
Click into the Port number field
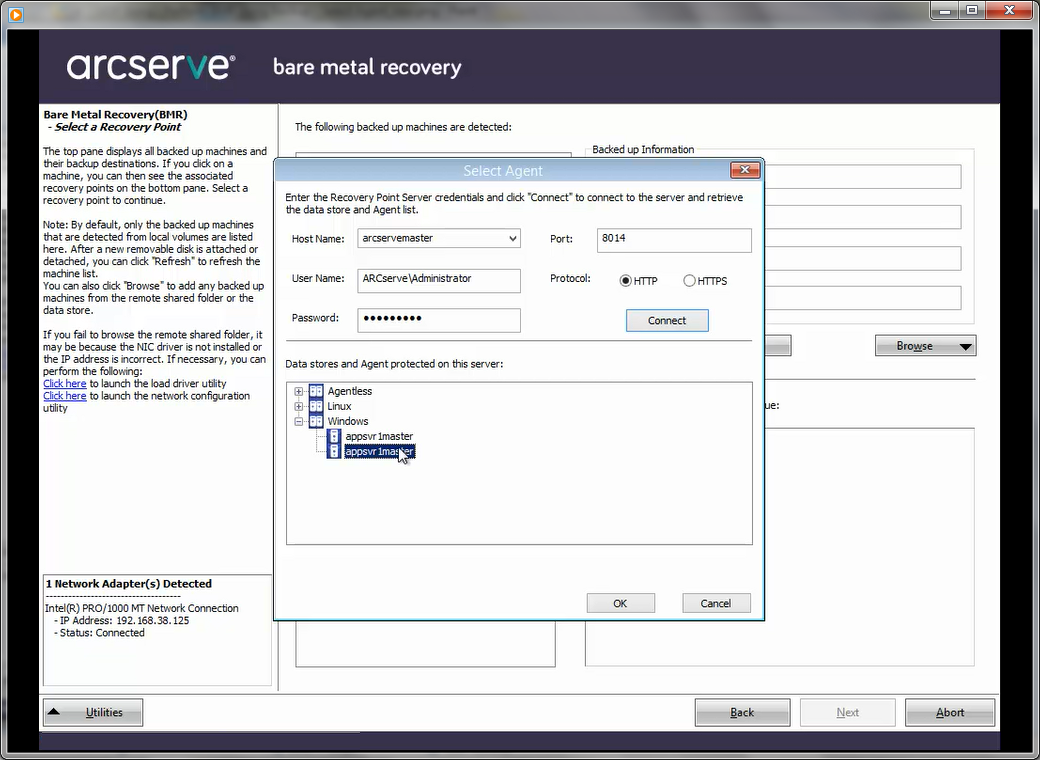coord(674,240)
